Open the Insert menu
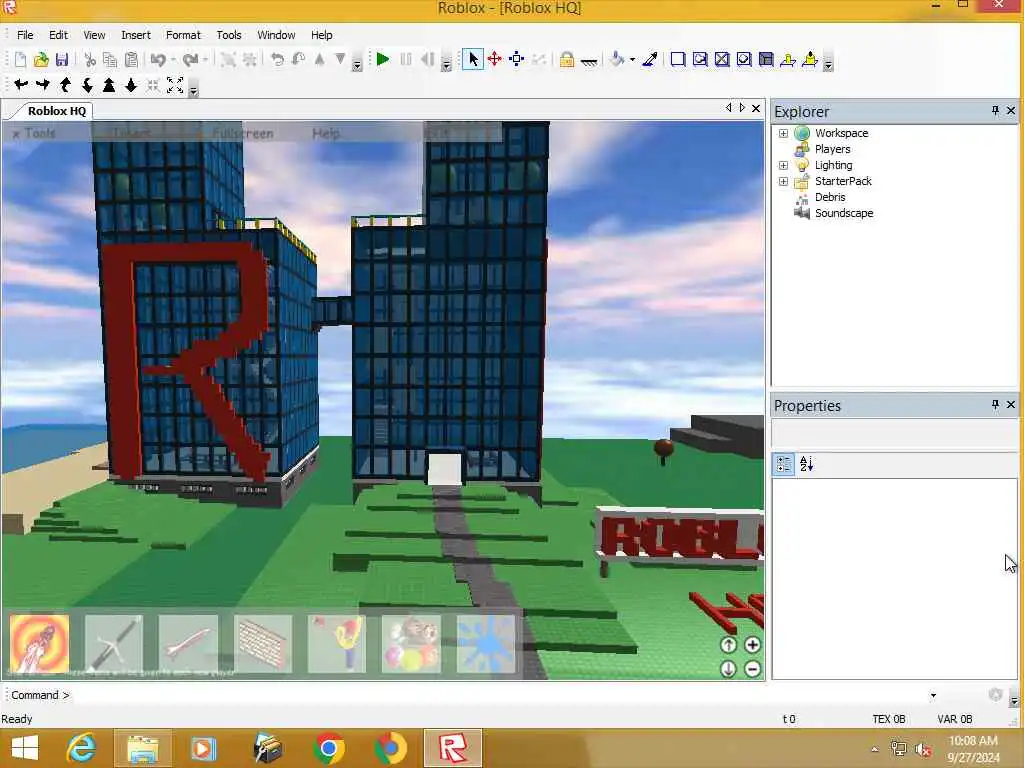Viewport: 1024px width, 768px height. point(136,35)
